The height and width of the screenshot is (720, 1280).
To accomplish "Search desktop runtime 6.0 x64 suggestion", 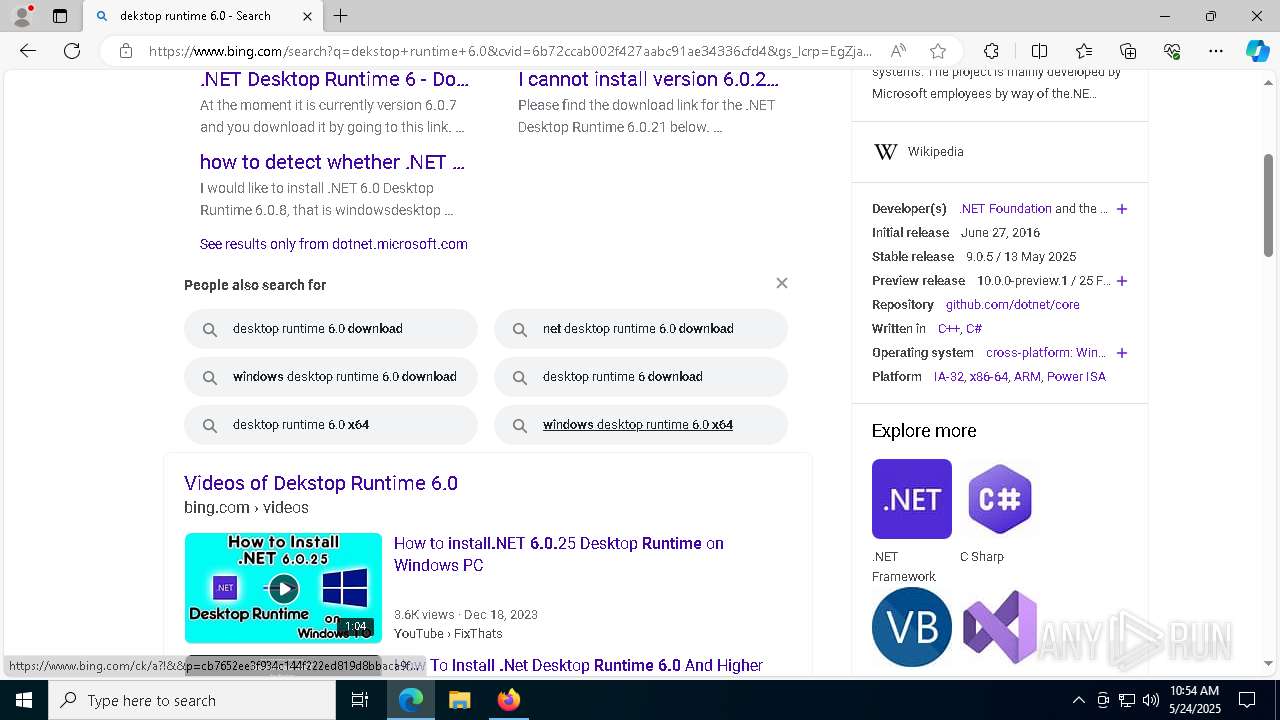I will [x=331, y=424].
